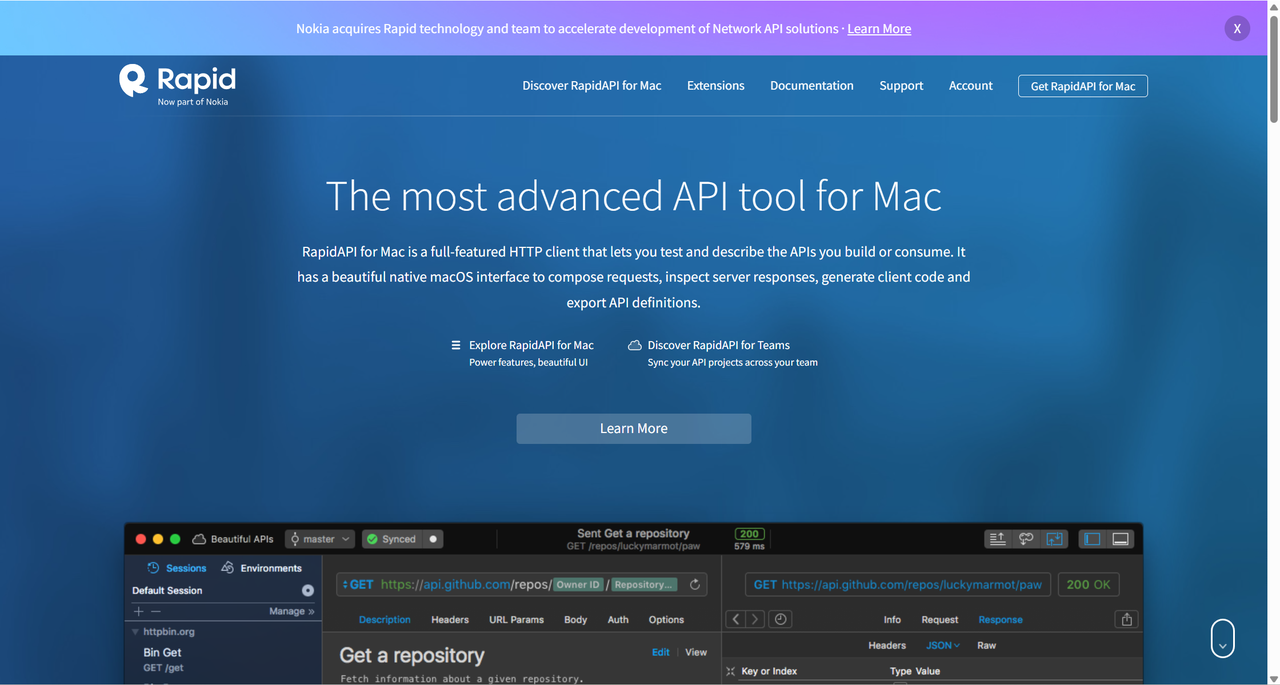Screen dimensions: 1280x685
Task: Click the share export icon
Action: point(1127,620)
